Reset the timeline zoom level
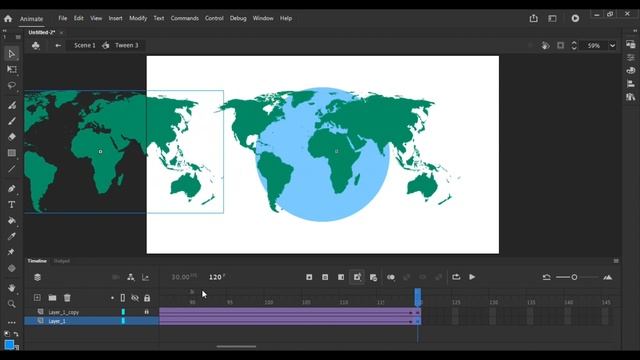 pyautogui.click(x=547, y=277)
